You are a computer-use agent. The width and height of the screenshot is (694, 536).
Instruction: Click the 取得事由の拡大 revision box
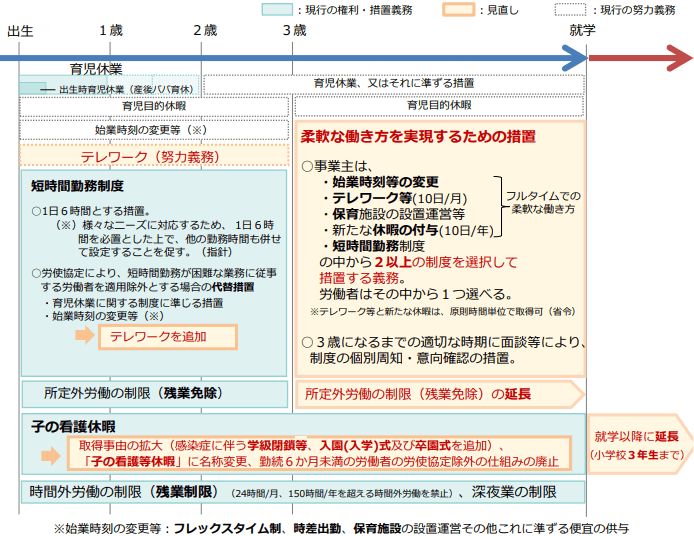(319, 453)
